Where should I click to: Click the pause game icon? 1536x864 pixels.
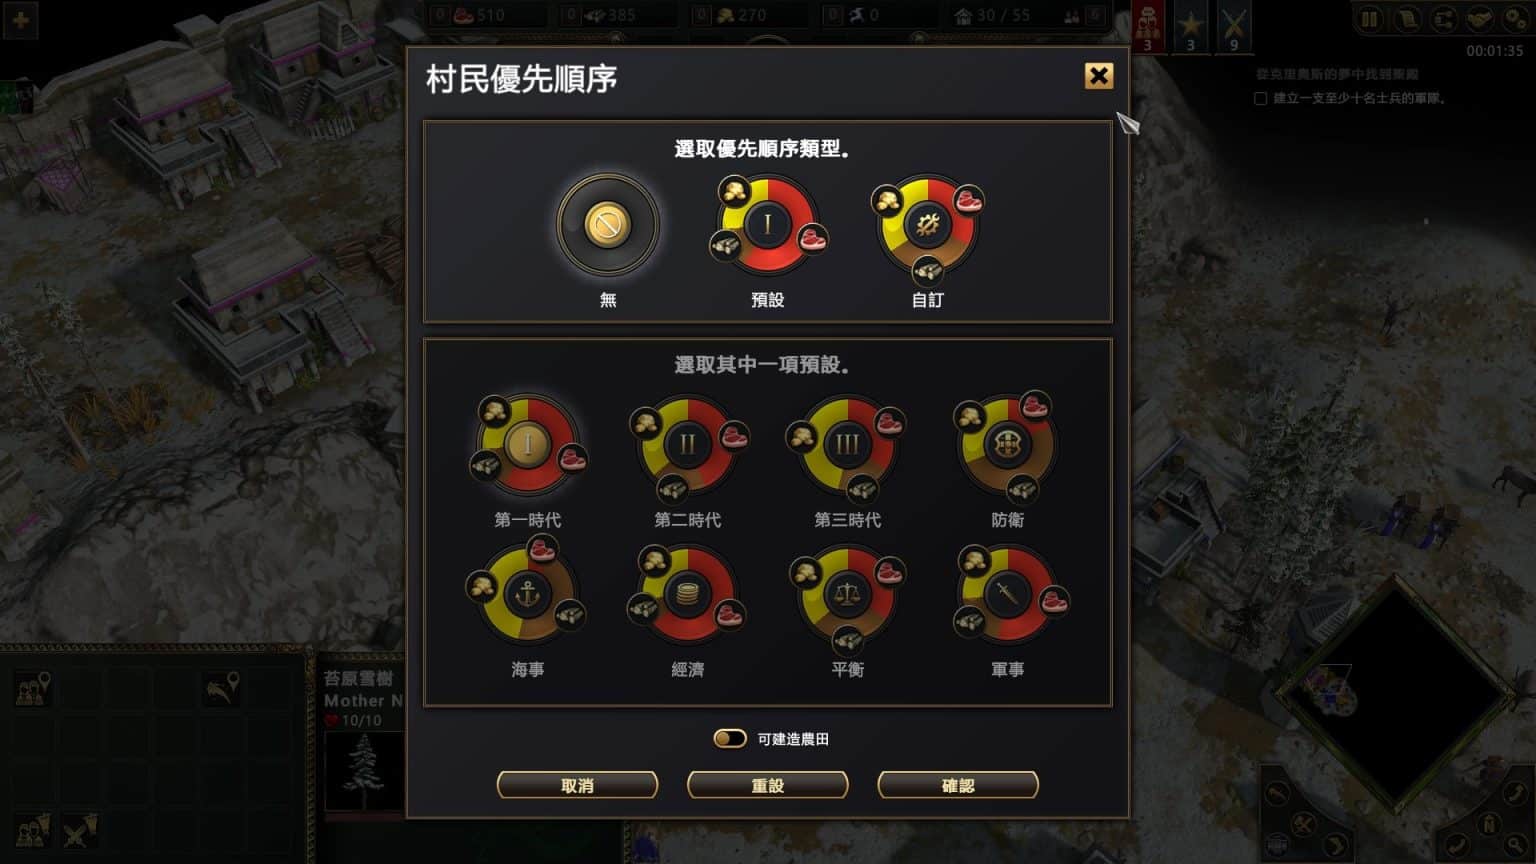click(x=1369, y=19)
